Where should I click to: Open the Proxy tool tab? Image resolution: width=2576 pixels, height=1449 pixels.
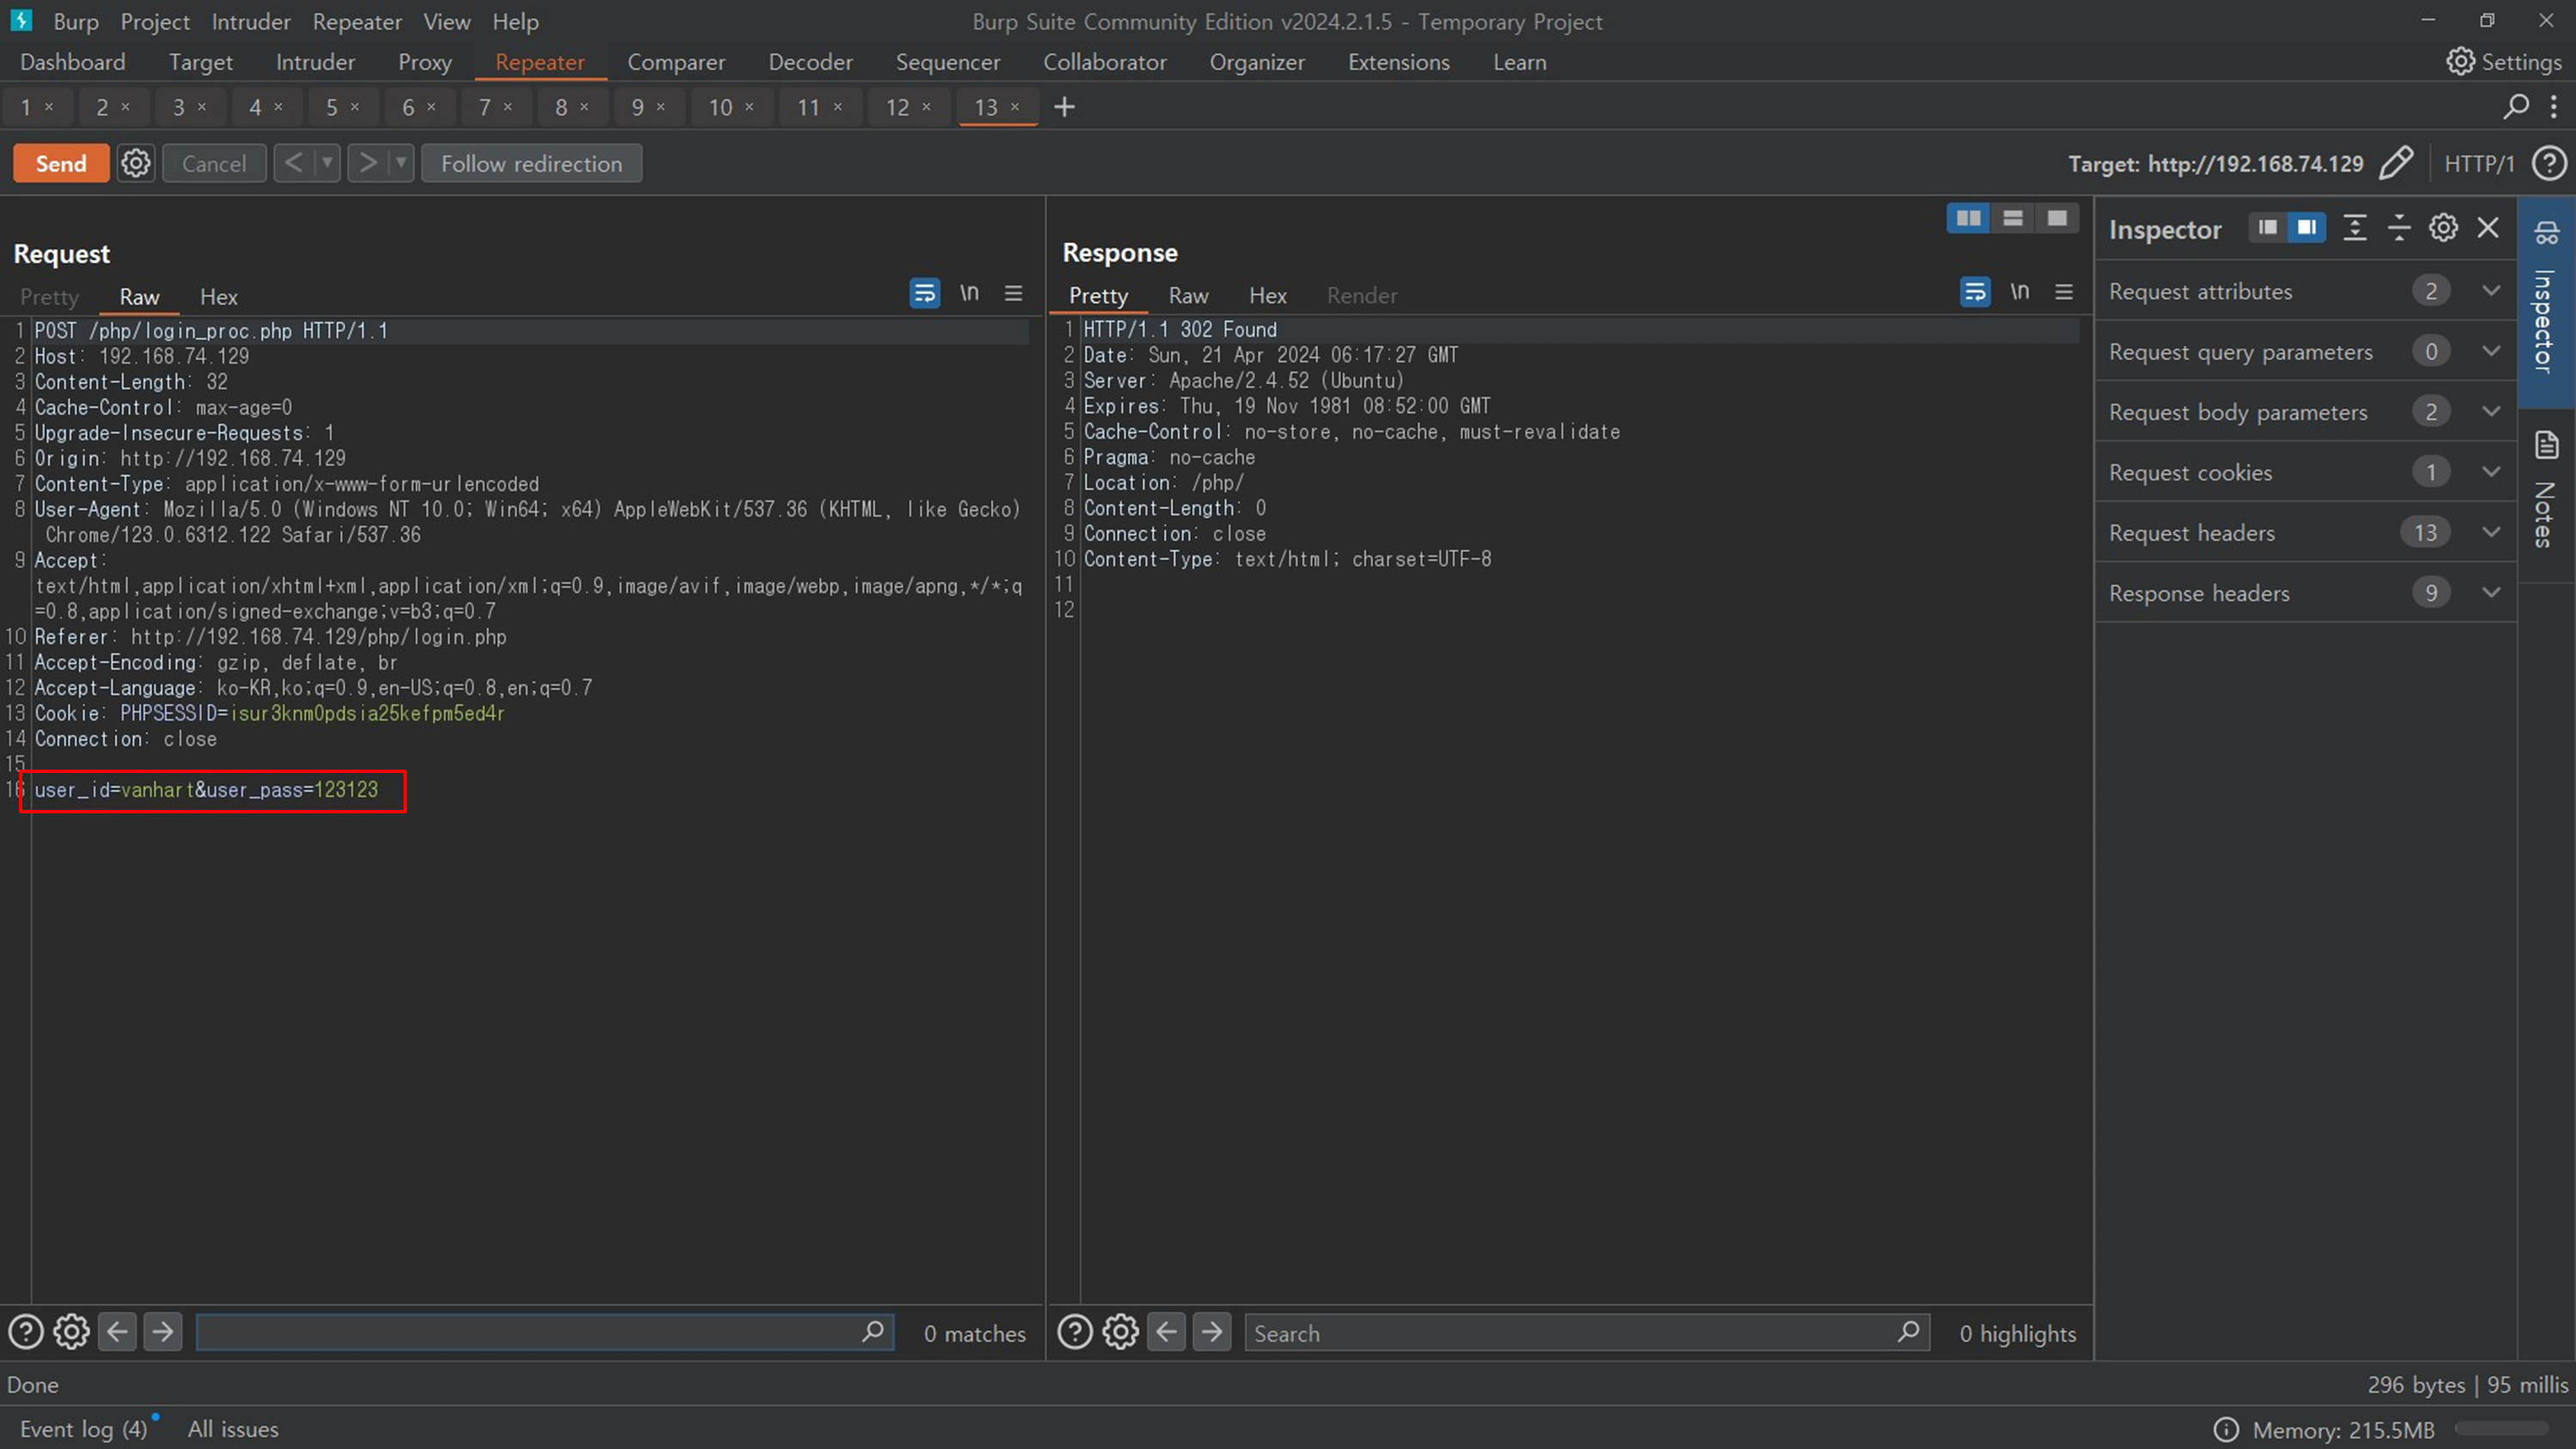coord(424,62)
